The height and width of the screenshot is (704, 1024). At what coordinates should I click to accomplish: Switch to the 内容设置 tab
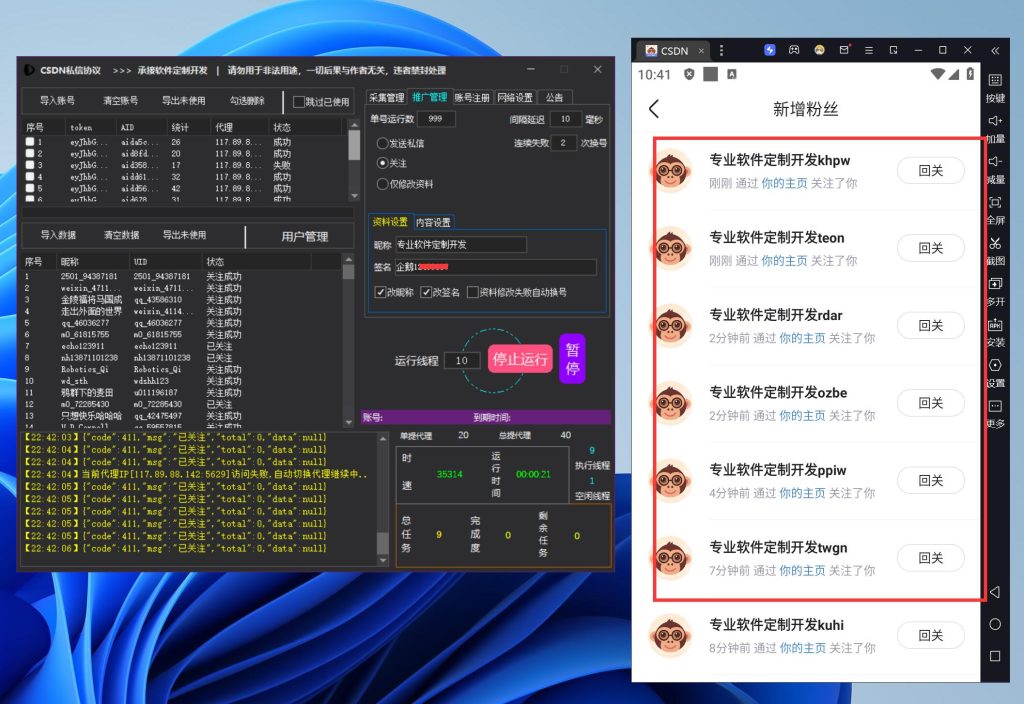[433, 222]
